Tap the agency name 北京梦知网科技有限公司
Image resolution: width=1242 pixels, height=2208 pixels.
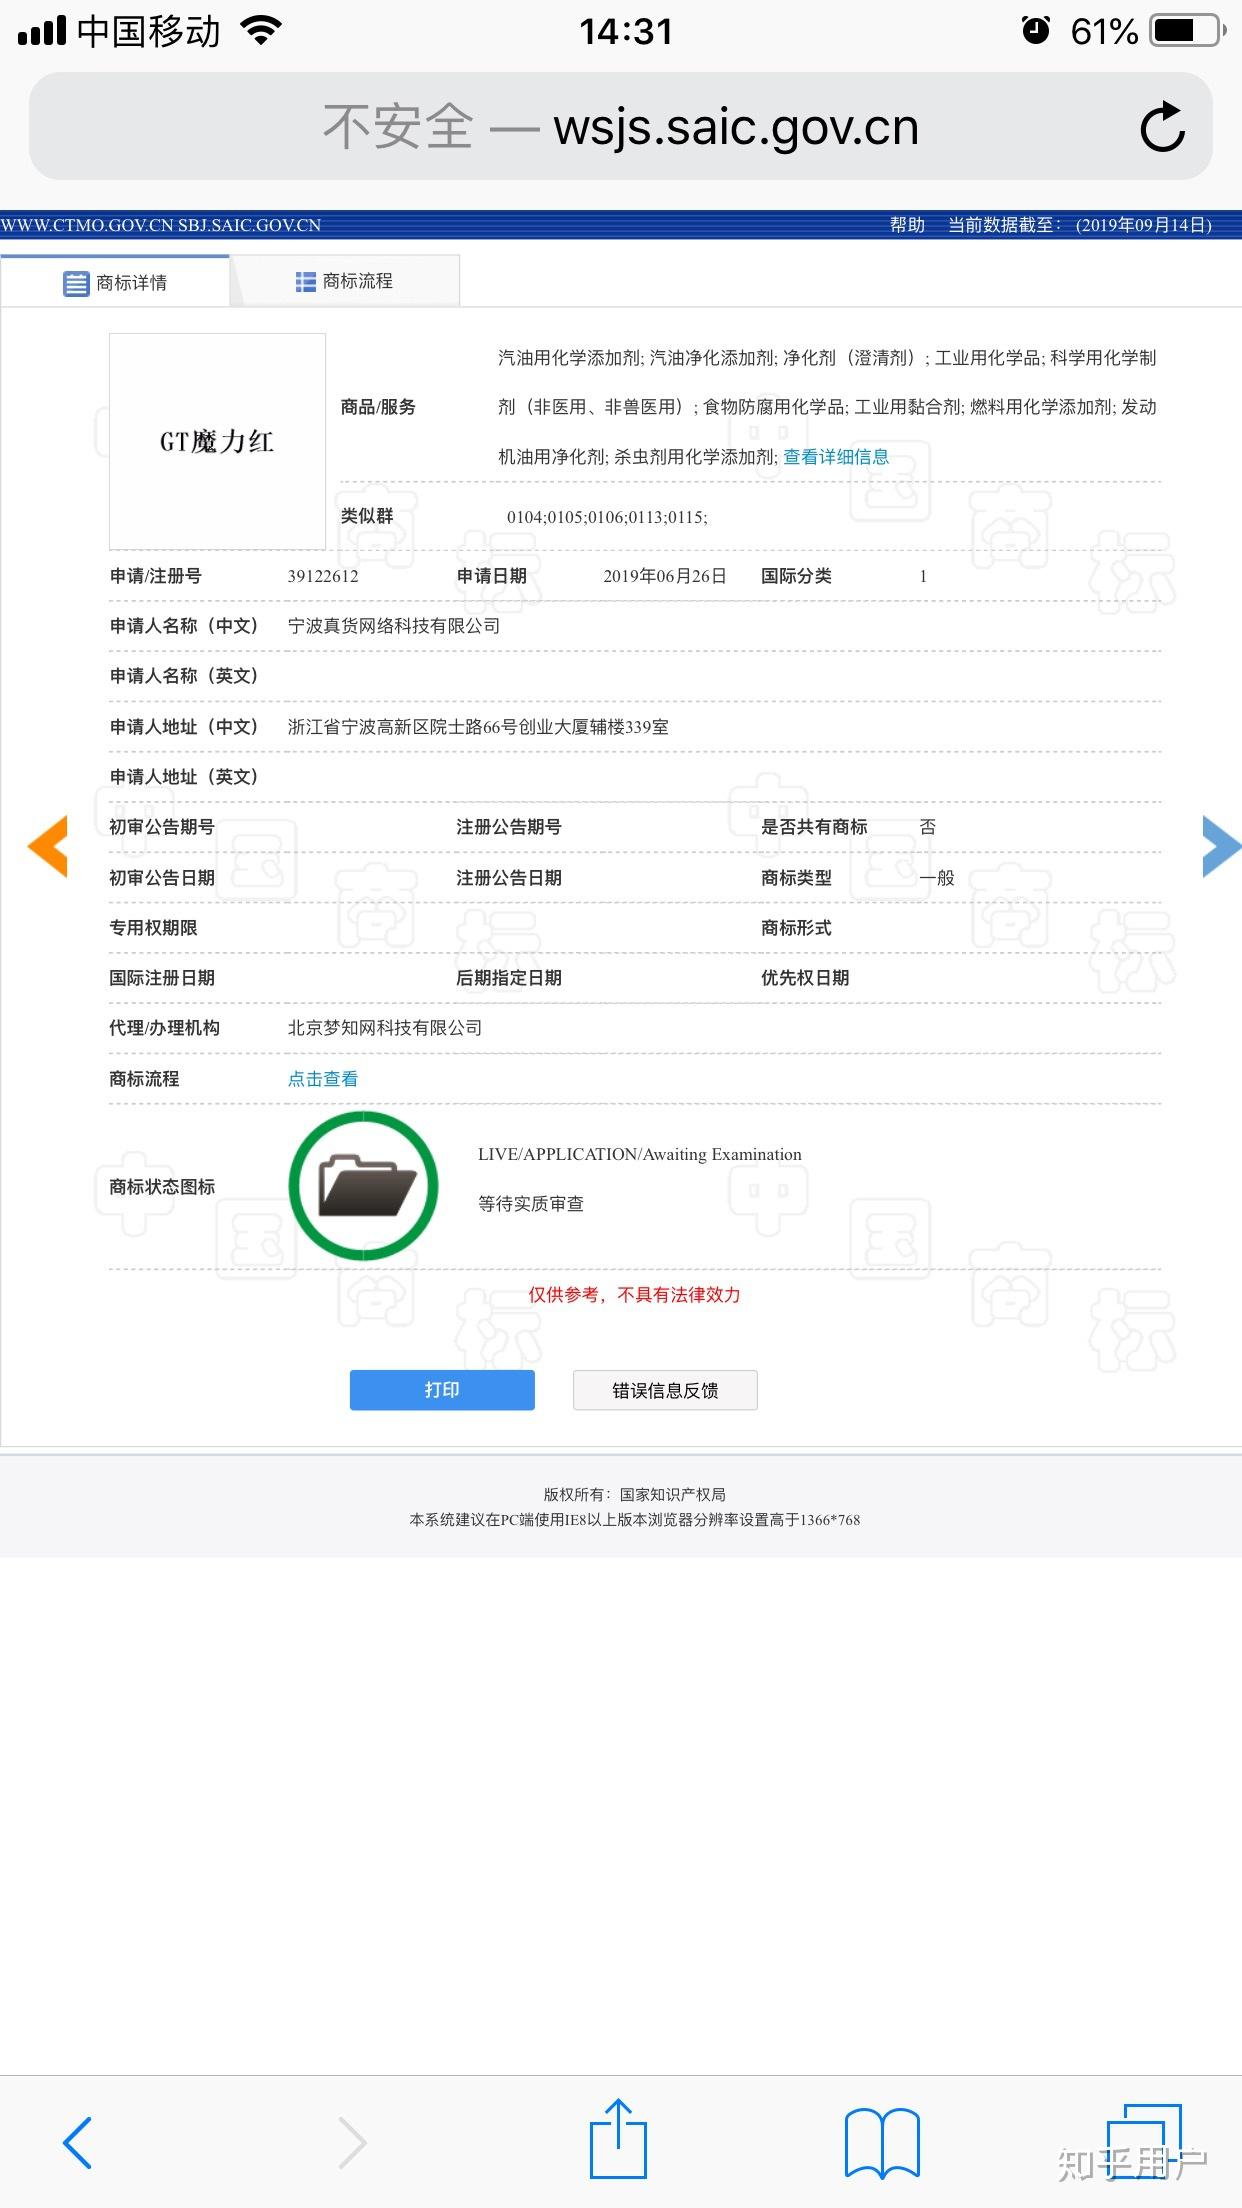pyautogui.click(x=385, y=1028)
